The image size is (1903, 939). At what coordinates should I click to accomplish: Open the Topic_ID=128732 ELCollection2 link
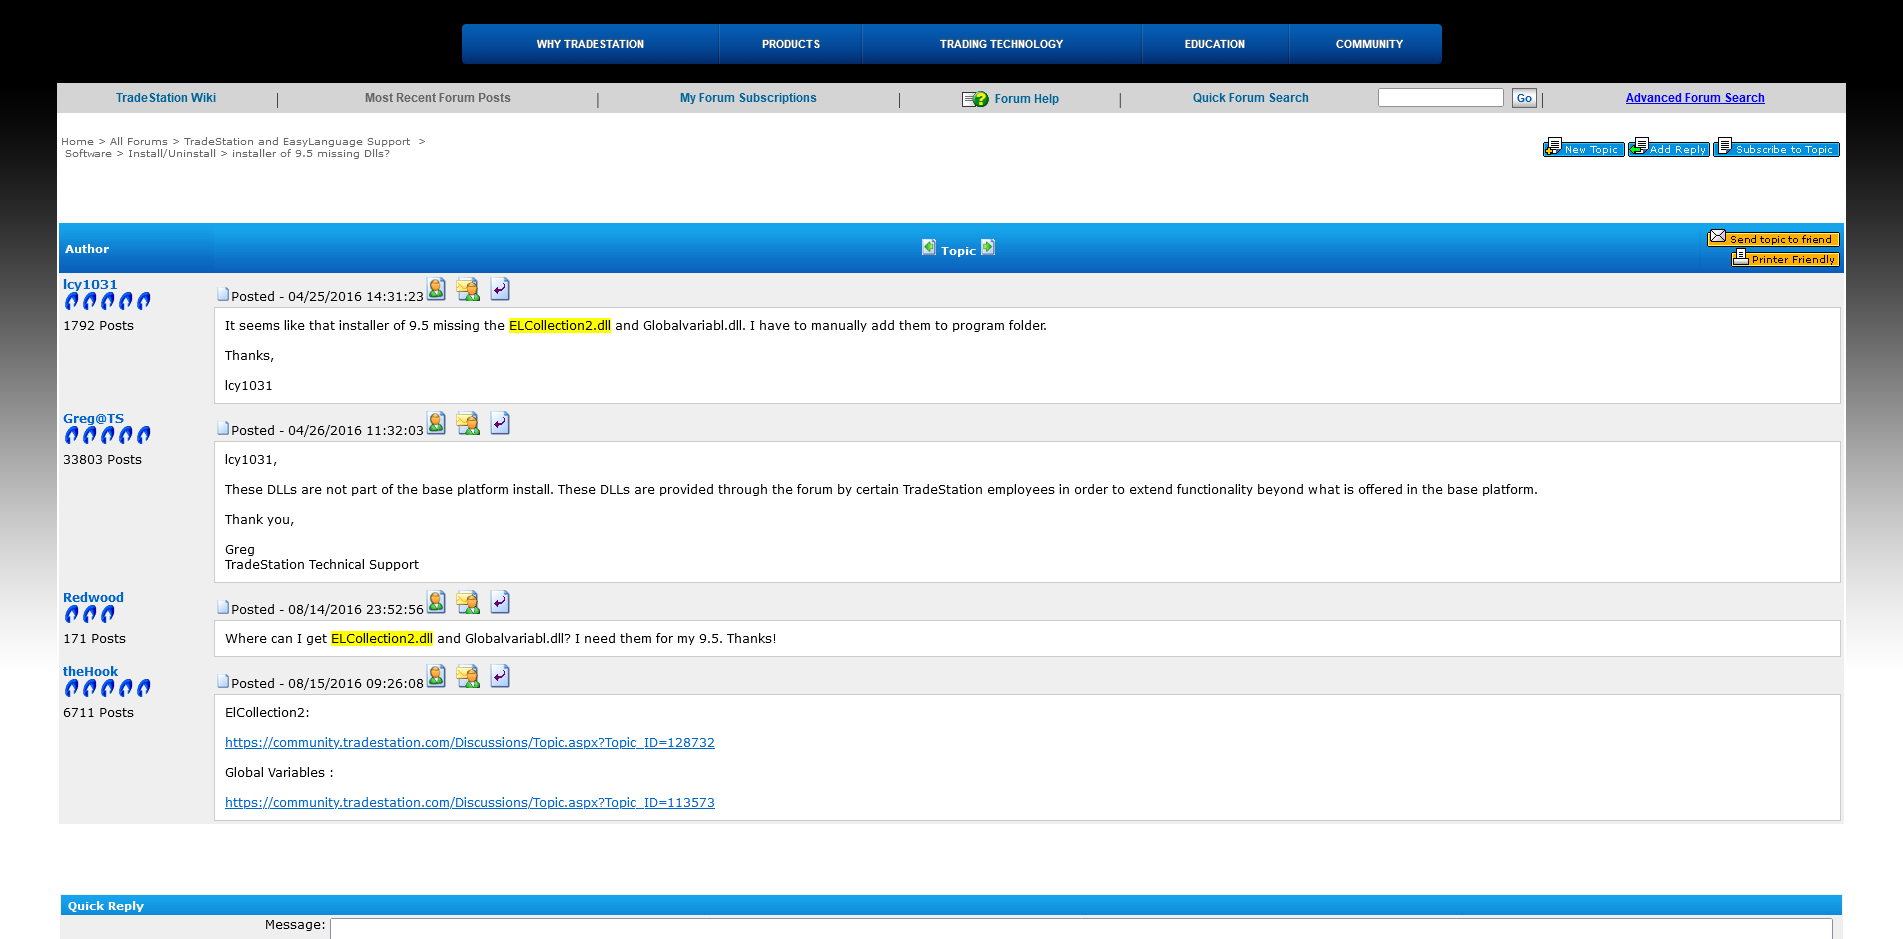[470, 743]
